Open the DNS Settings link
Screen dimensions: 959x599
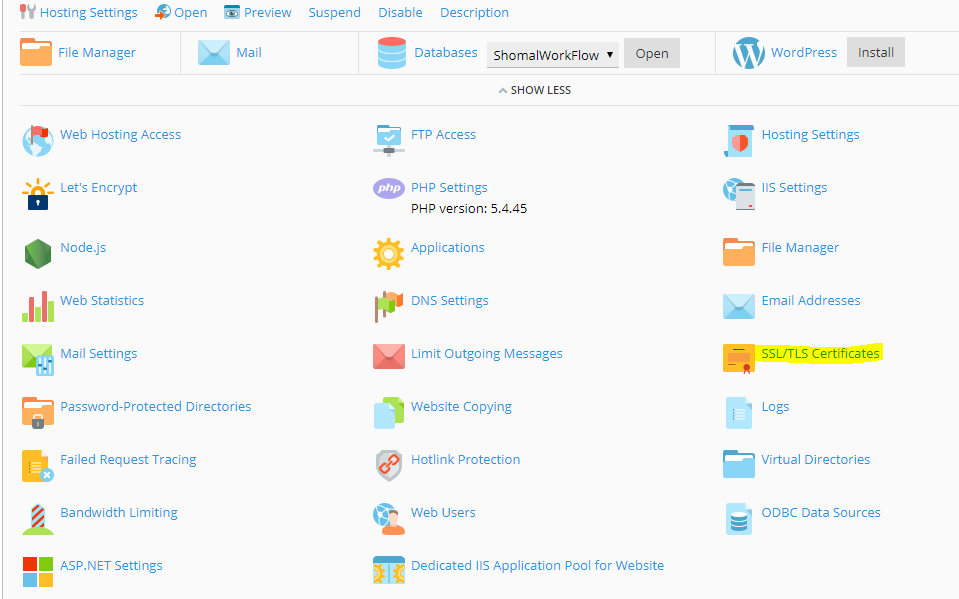pos(449,300)
